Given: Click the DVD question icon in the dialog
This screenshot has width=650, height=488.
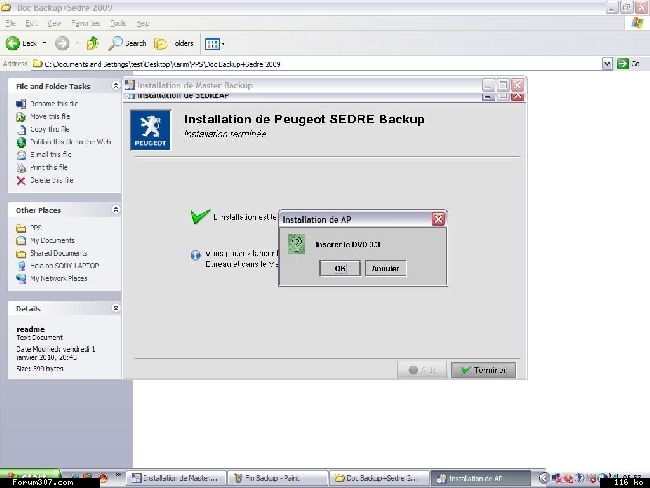Looking at the screenshot, I should (296, 244).
